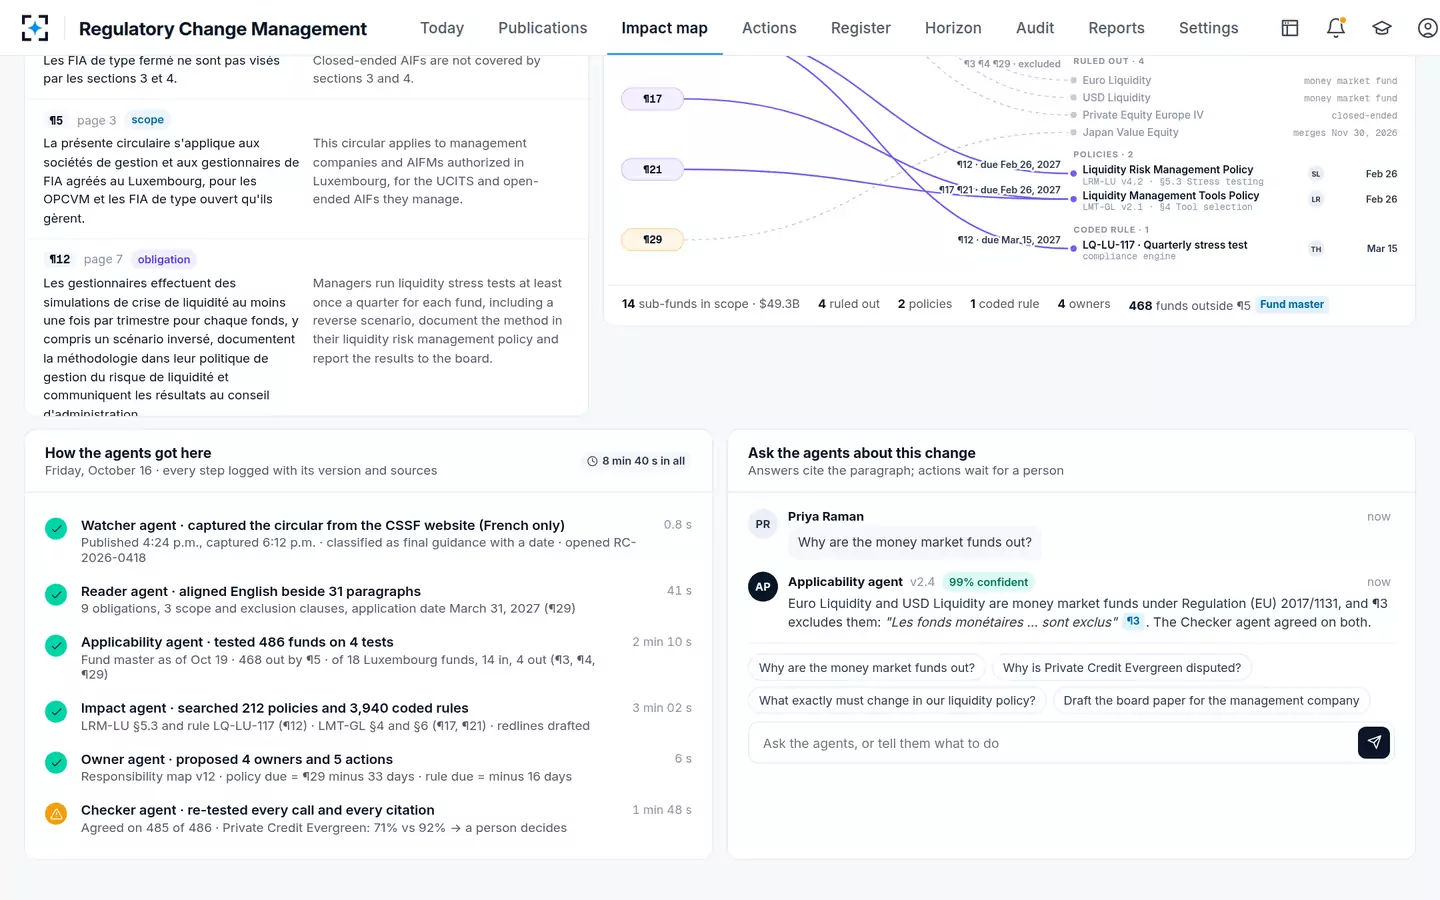This screenshot has width=1440, height=900.
Task: Click the SL owner avatar badge
Action: pyautogui.click(x=1316, y=174)
